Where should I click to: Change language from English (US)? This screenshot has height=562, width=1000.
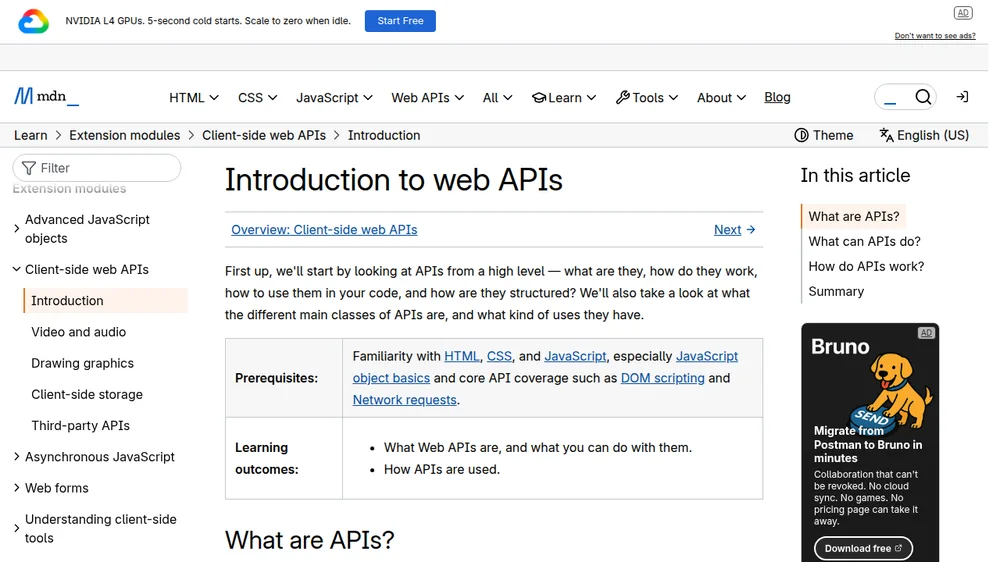(924, 135)
